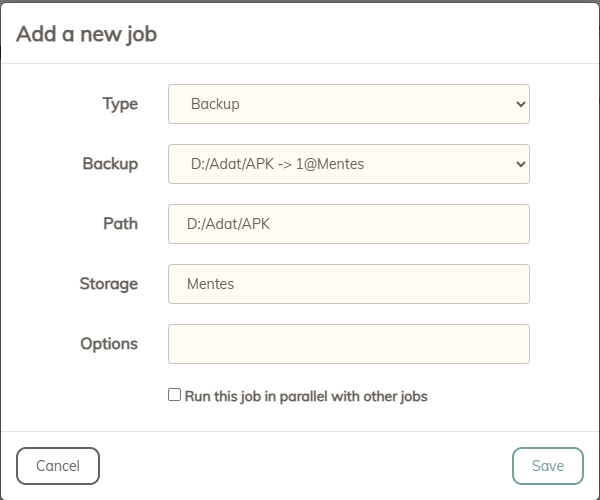Place cursor after 'D:/Adat/APK' text in Path
Image resolution: width=600 pixels, height=500 pixels.
click(x=272, y=224)
